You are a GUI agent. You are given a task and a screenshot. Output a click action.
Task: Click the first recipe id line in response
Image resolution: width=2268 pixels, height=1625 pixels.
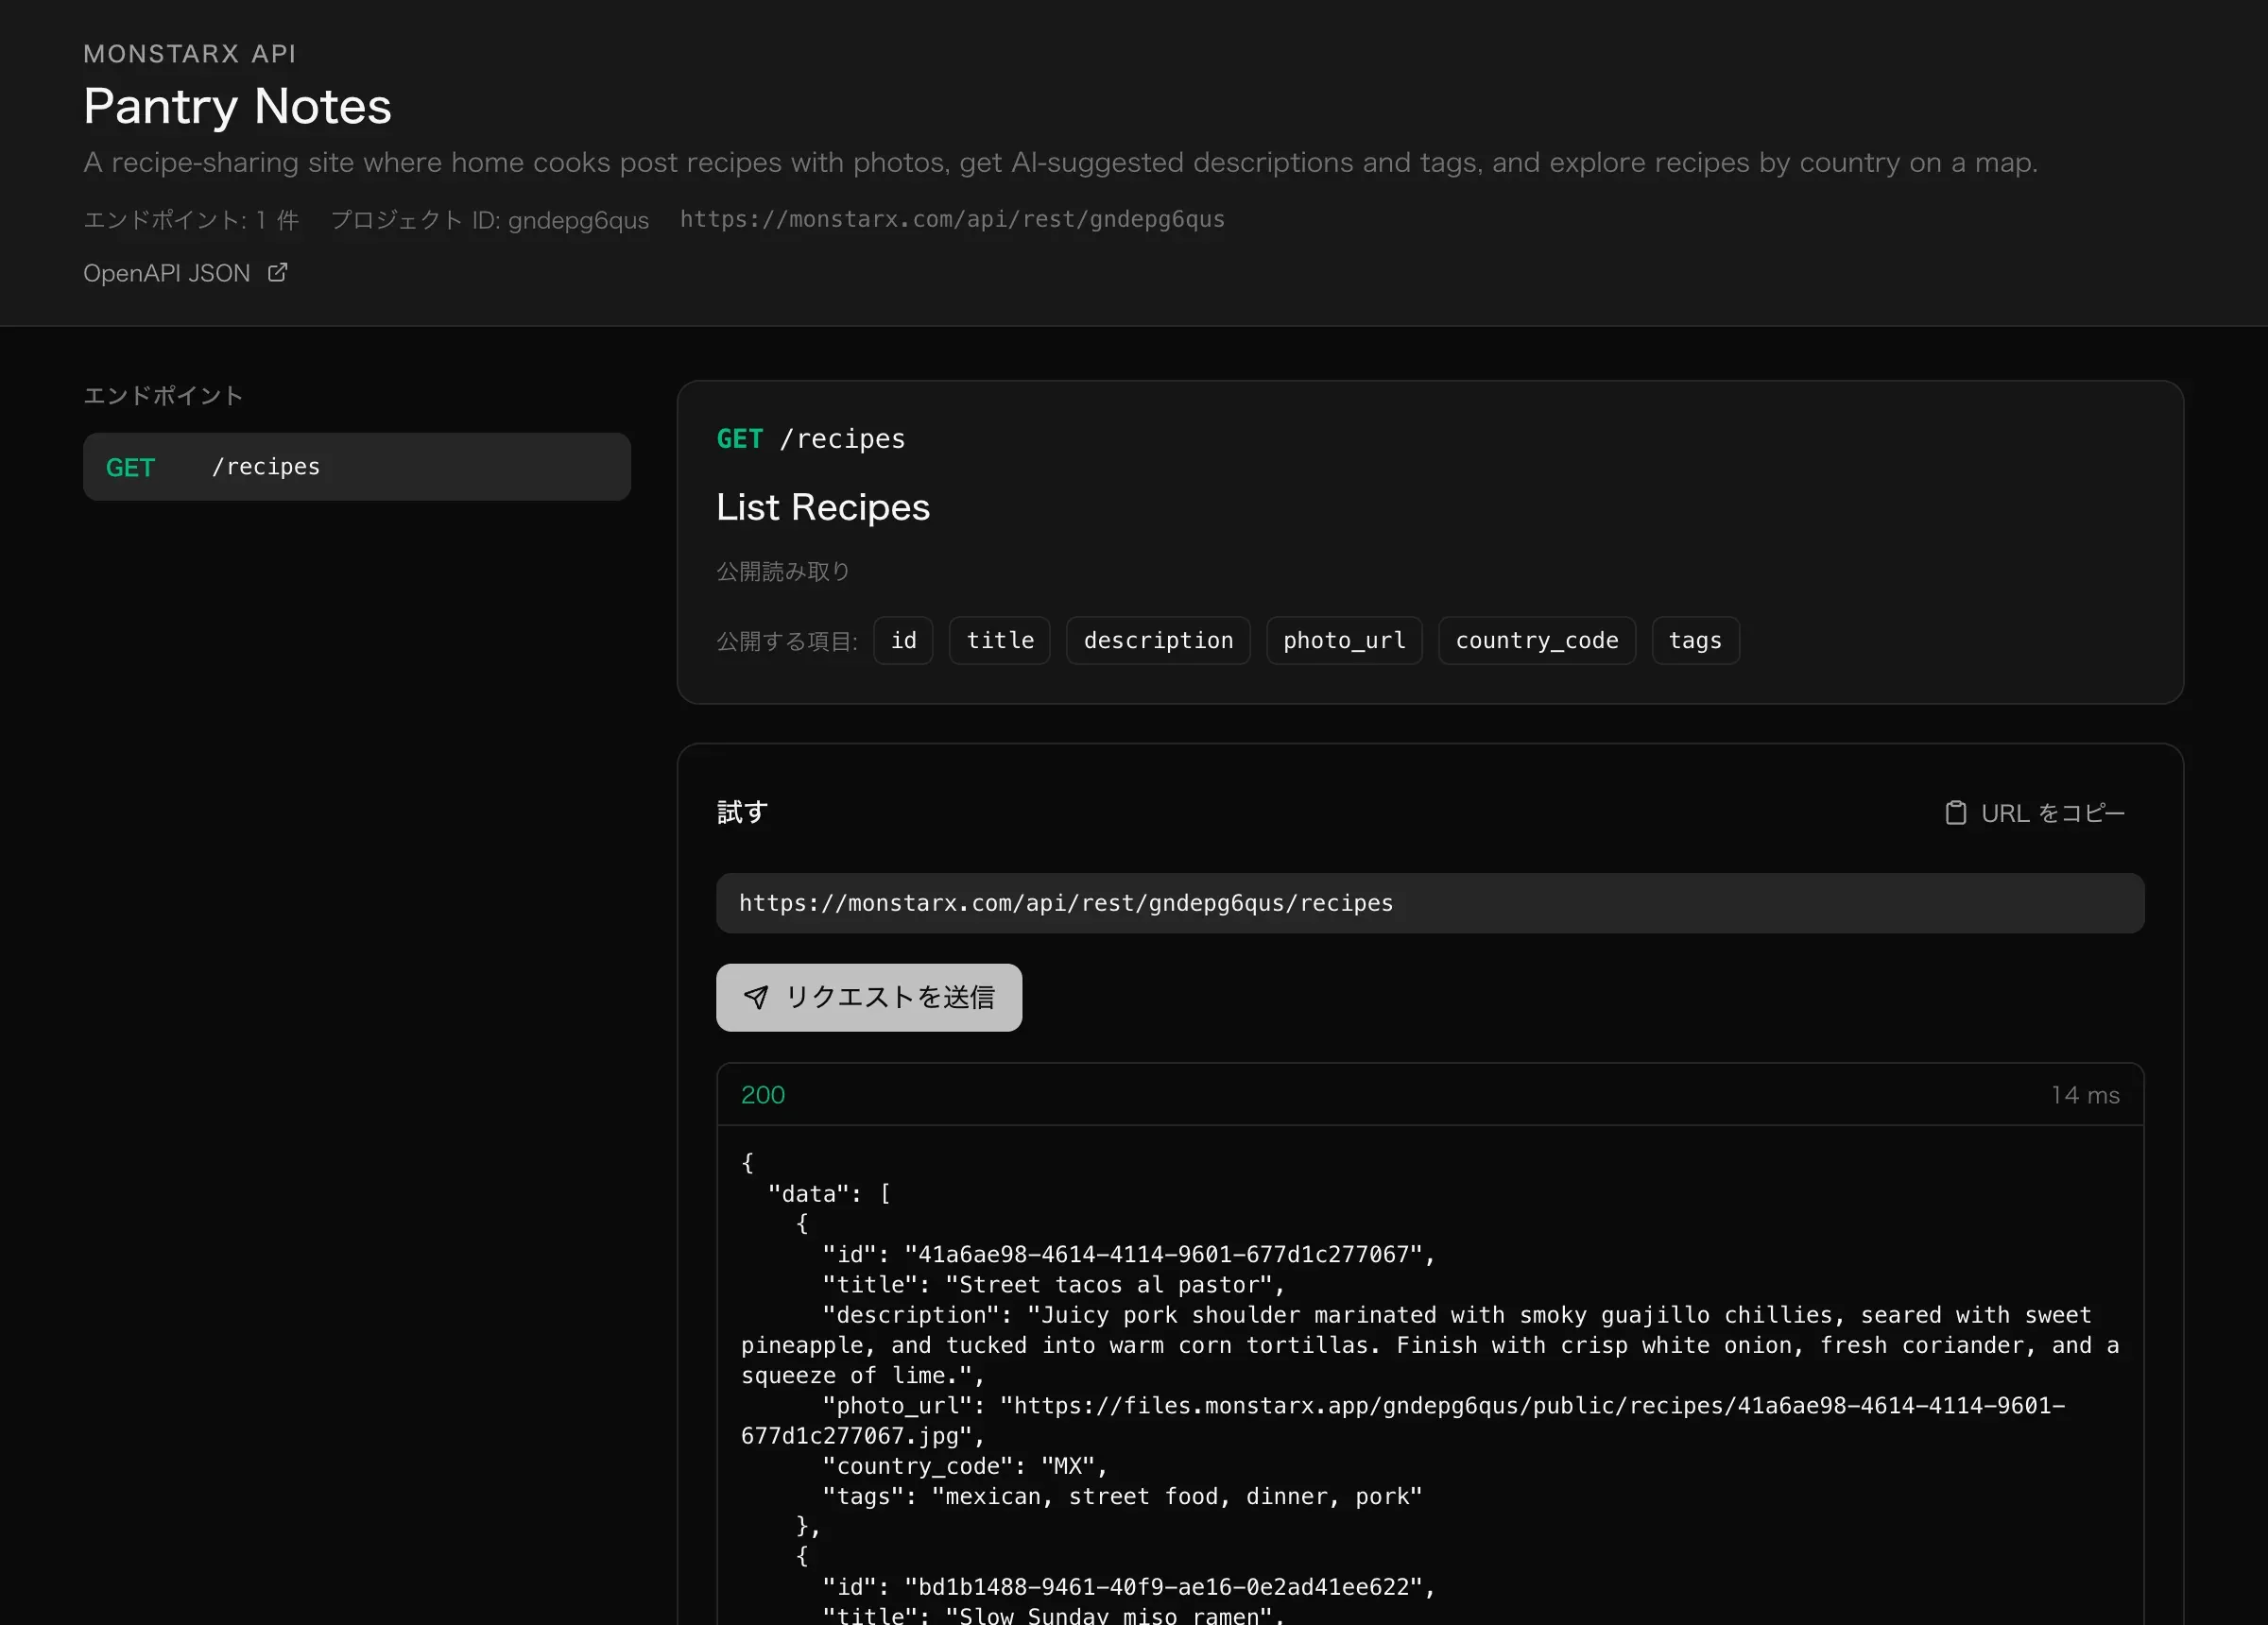pos(1129,1255)
